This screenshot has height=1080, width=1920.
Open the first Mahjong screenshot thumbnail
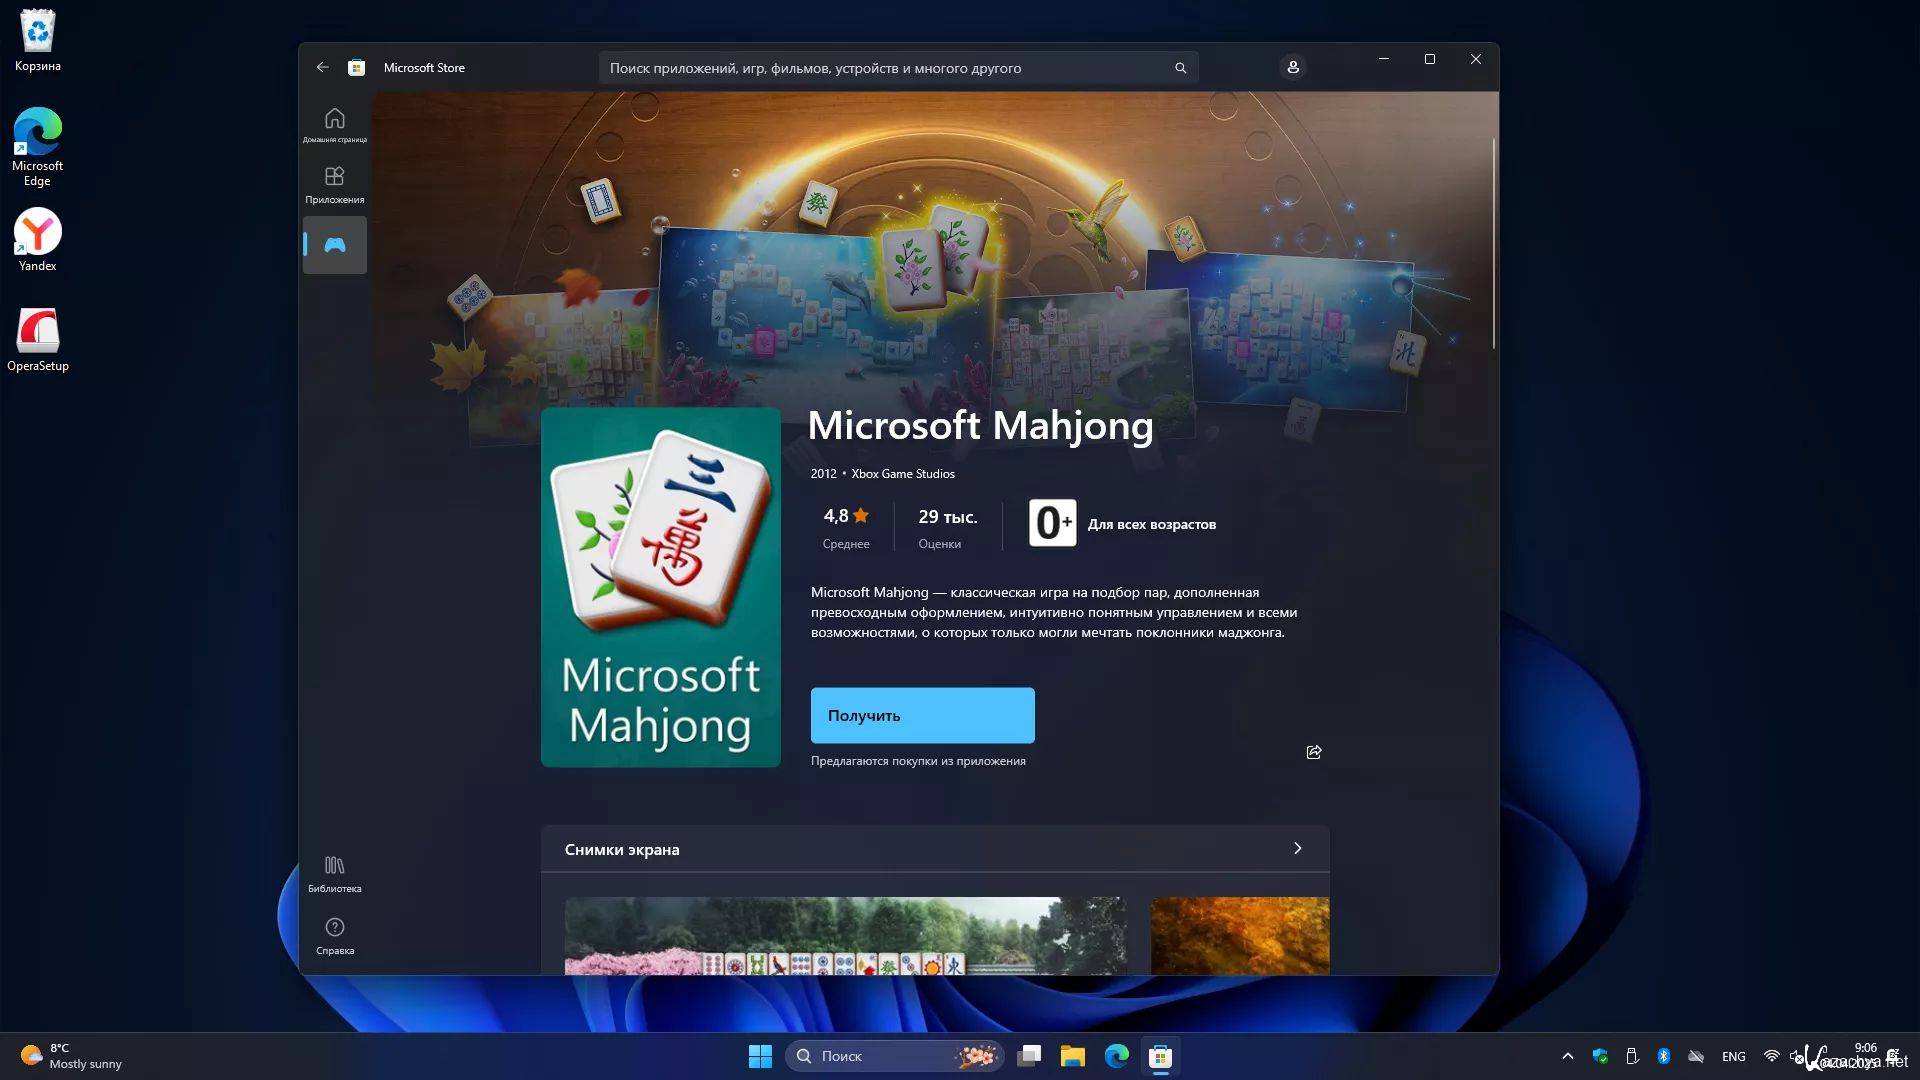tap(845, 935)
